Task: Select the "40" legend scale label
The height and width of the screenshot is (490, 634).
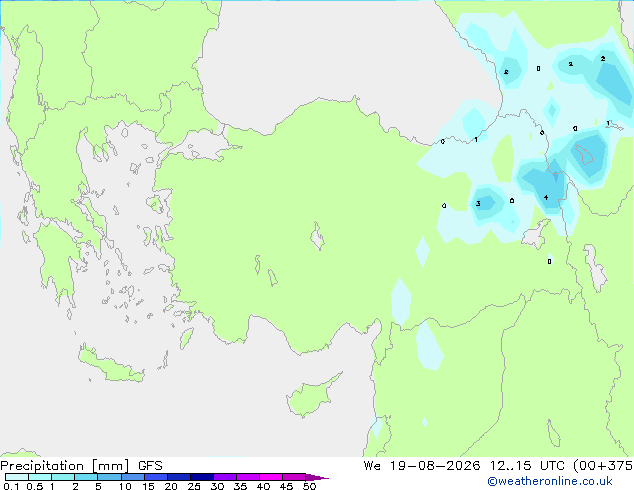Action: 263,486
